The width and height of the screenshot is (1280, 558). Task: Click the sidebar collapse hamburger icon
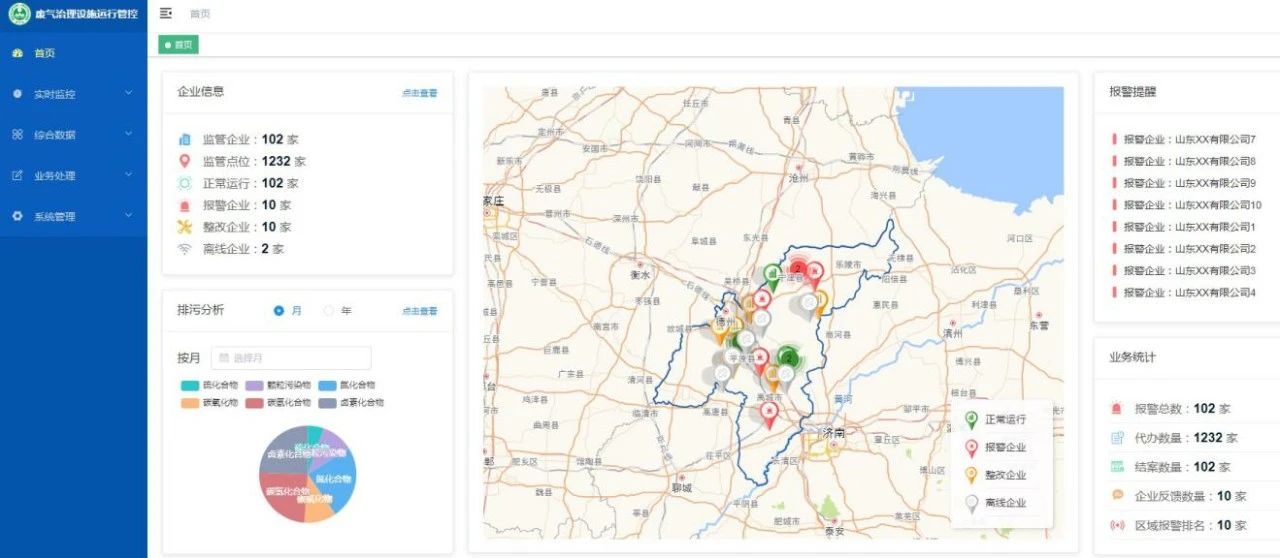pos(166,13)
